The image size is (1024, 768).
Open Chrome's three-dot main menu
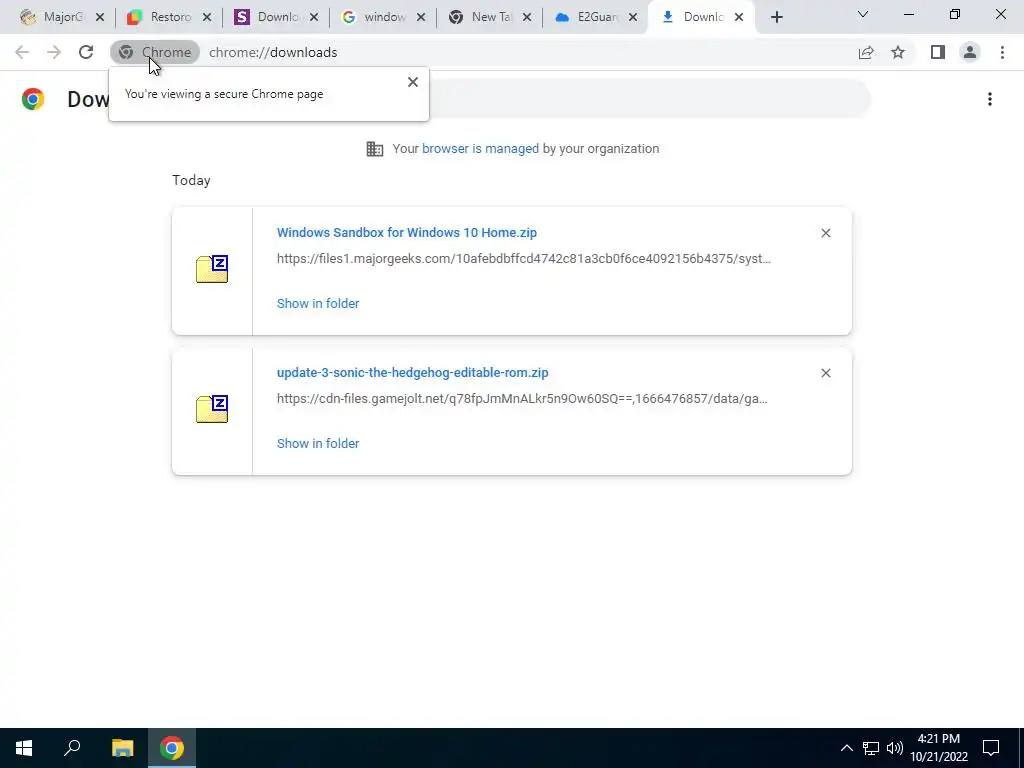1002,52
